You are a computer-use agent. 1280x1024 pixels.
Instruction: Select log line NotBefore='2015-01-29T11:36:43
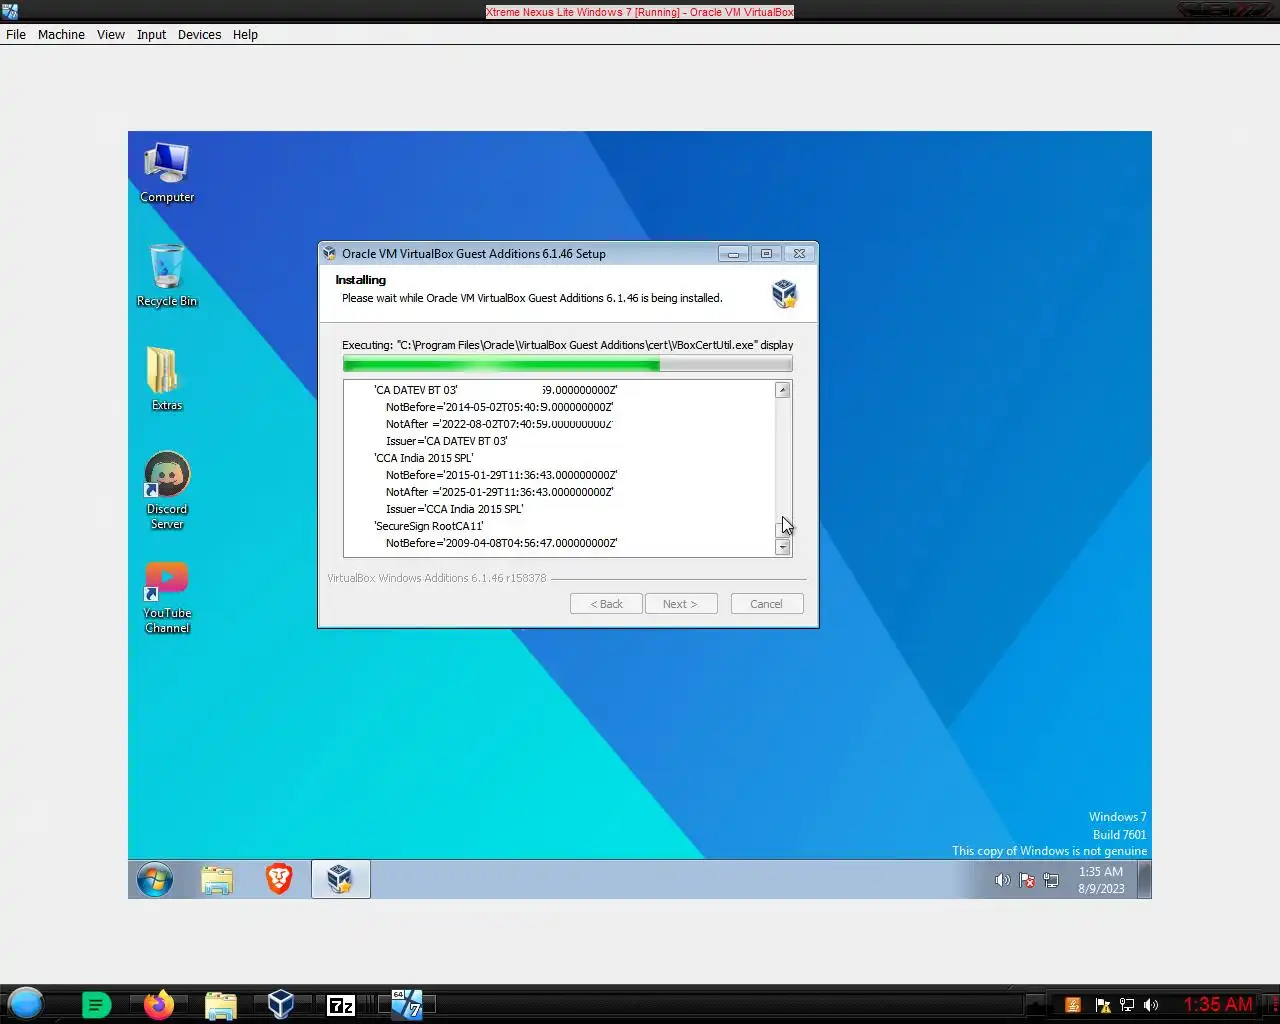pyautogui.click(x=502, y=475)
